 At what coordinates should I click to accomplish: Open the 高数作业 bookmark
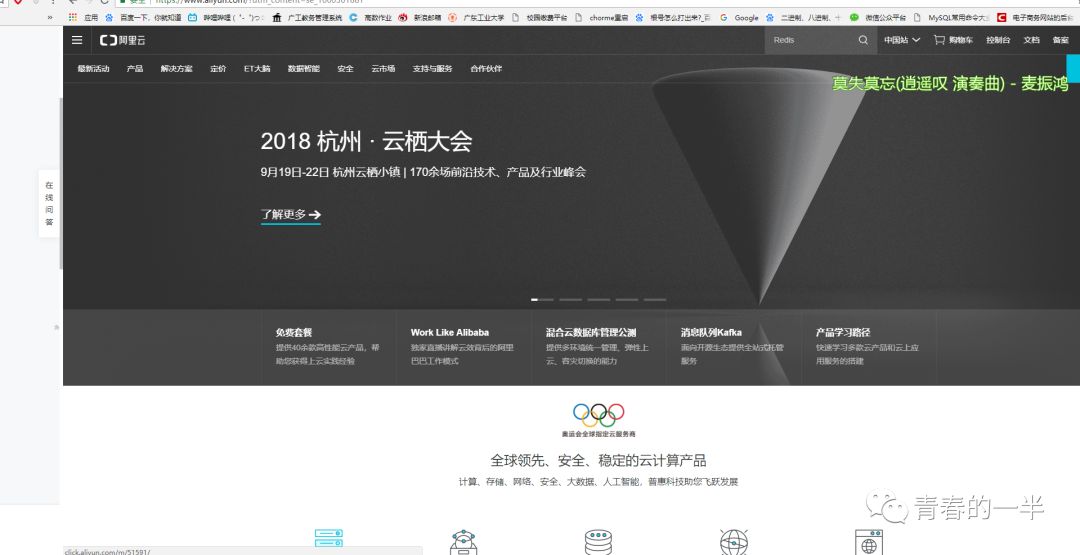(x=371, y=17)
